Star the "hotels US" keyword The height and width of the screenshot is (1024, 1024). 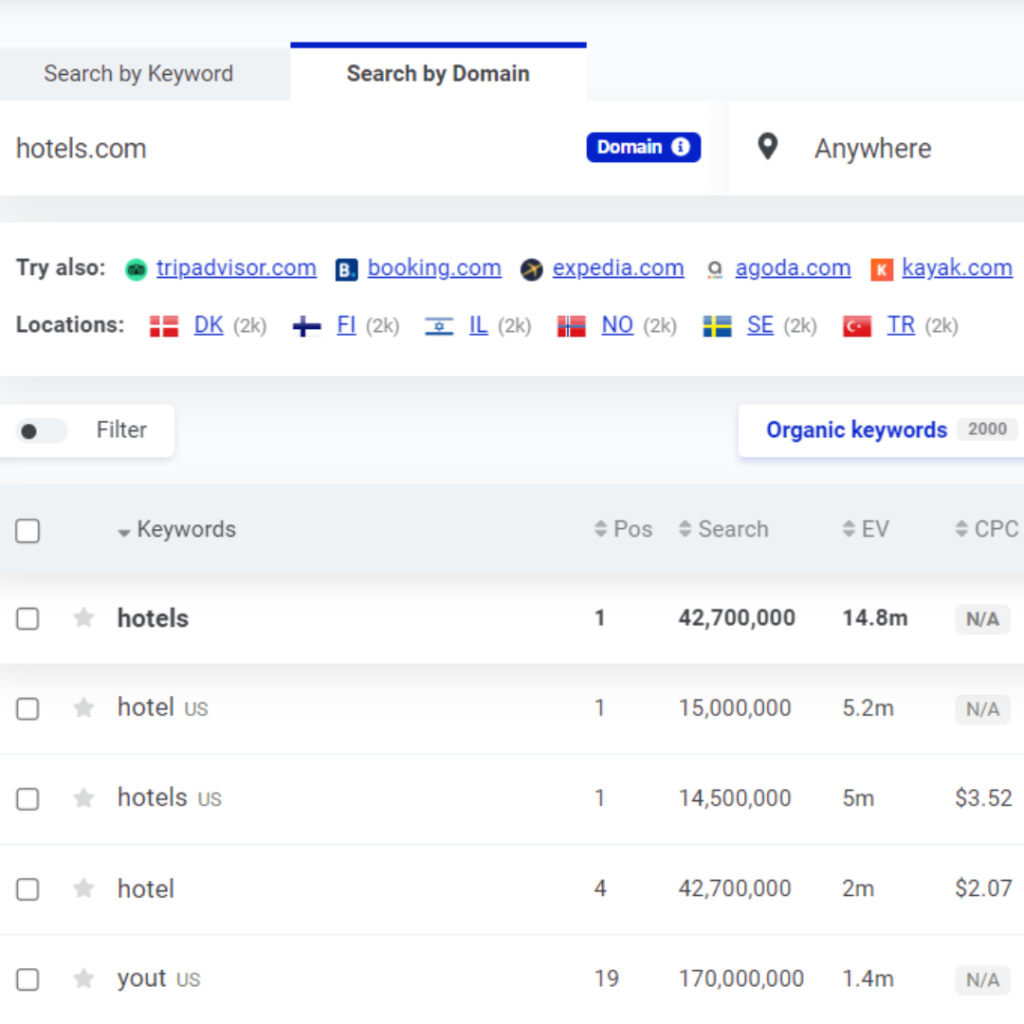[84, 798]
